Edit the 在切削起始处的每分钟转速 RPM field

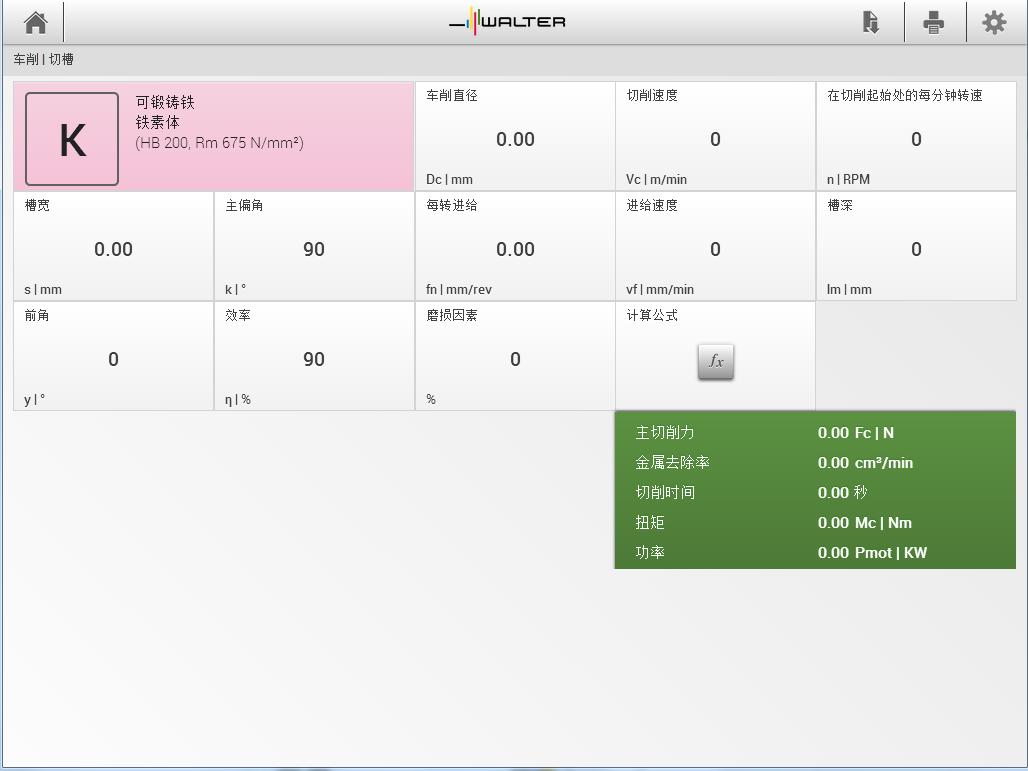tap(916, 136)
